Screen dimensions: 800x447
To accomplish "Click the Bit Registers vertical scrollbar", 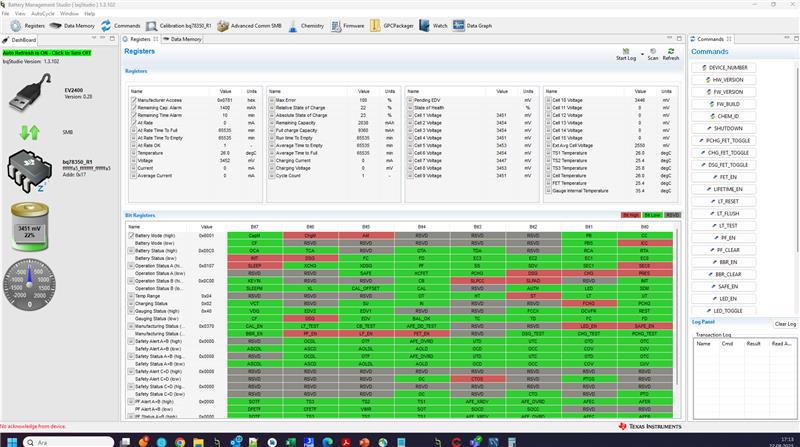I will coord(678,306).
